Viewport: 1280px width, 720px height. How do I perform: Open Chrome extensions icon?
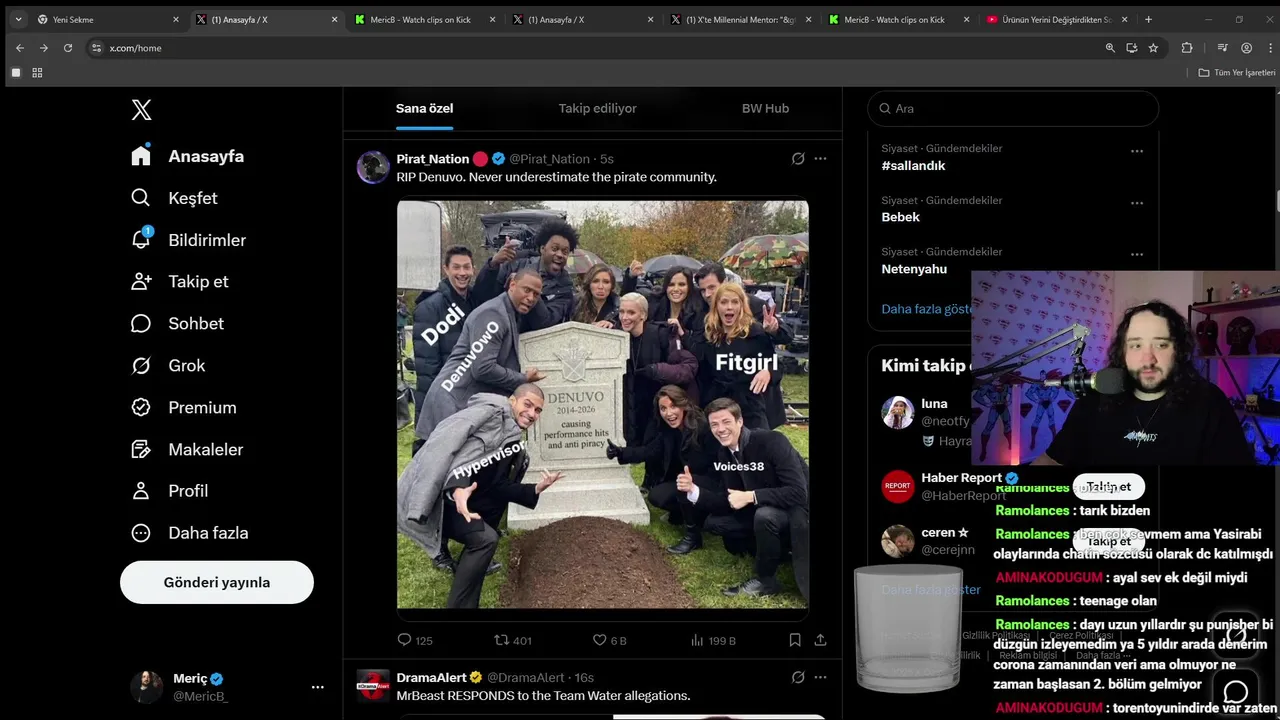click(1187, 48)
